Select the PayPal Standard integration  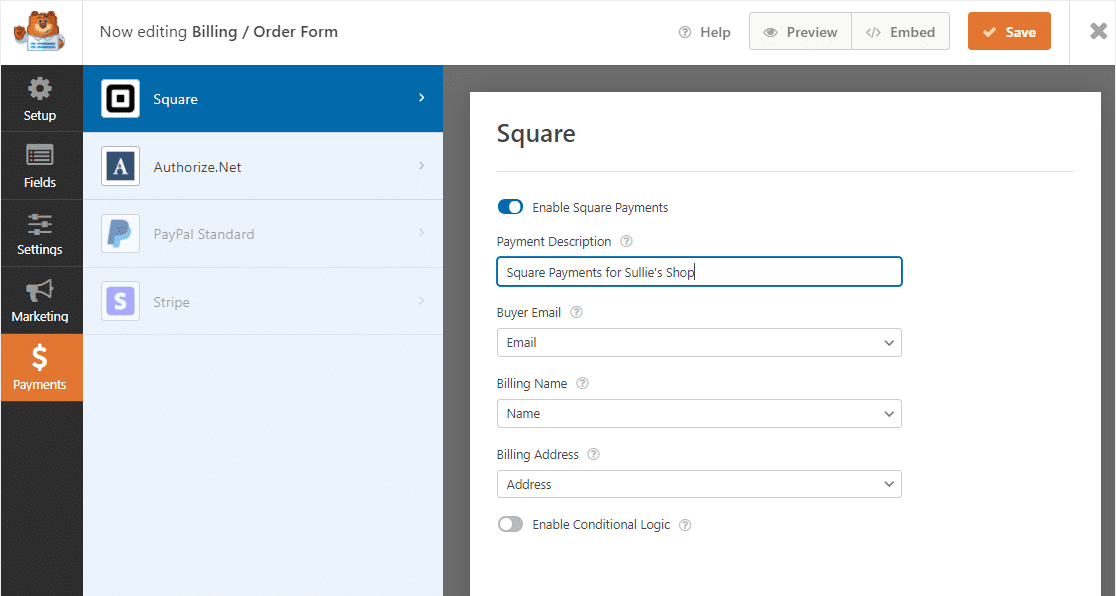262,233
